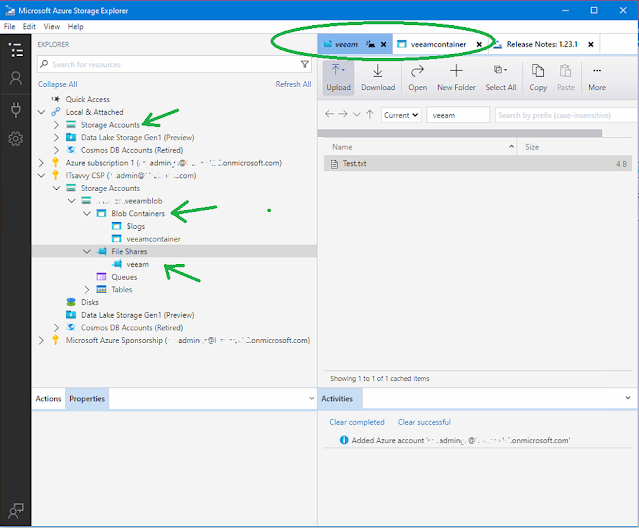
Task: Click the Search by prefix field
Action: pyautogui.click(x=566, y=115)
